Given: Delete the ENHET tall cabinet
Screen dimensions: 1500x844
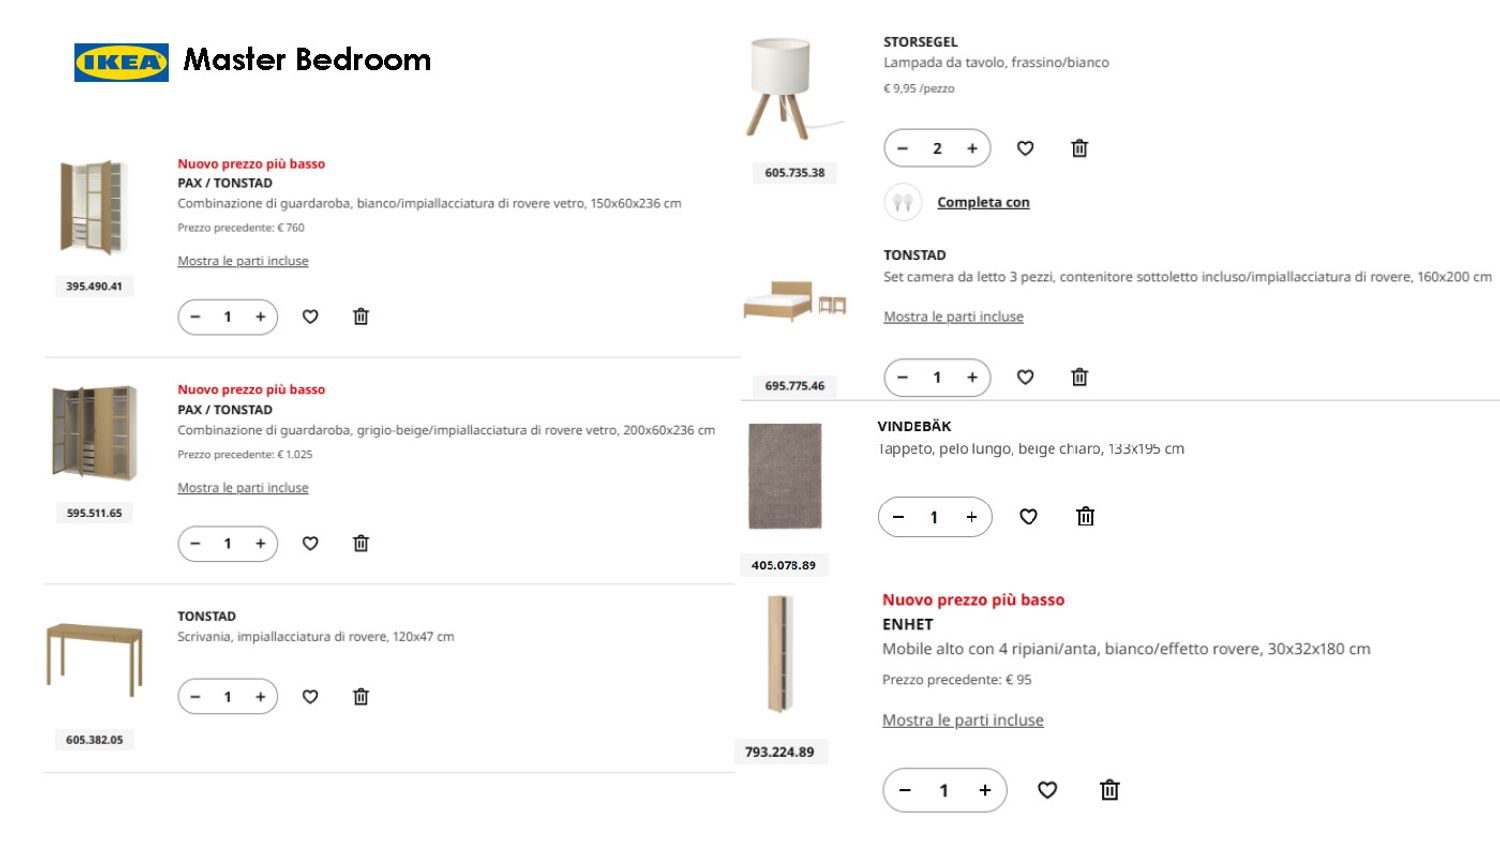Looking at the screenshot, I should tap(1109, 791).
